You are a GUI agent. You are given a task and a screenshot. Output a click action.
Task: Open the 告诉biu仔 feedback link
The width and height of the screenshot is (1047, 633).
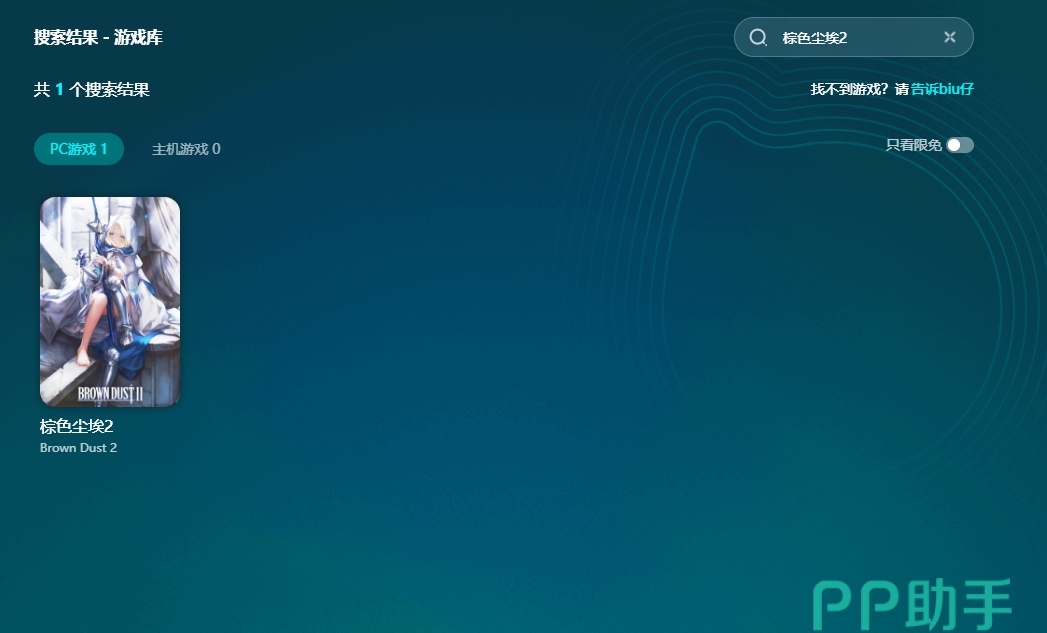coord(942,89)
